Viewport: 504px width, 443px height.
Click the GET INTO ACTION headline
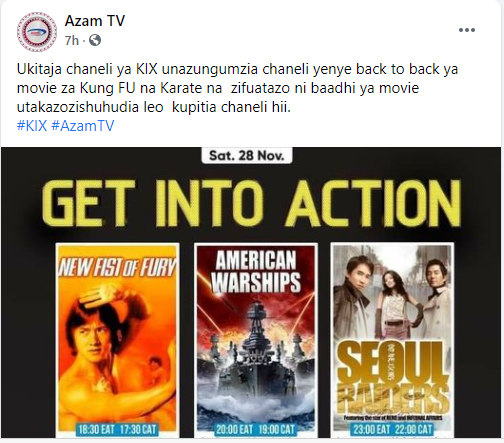(252, 203)
